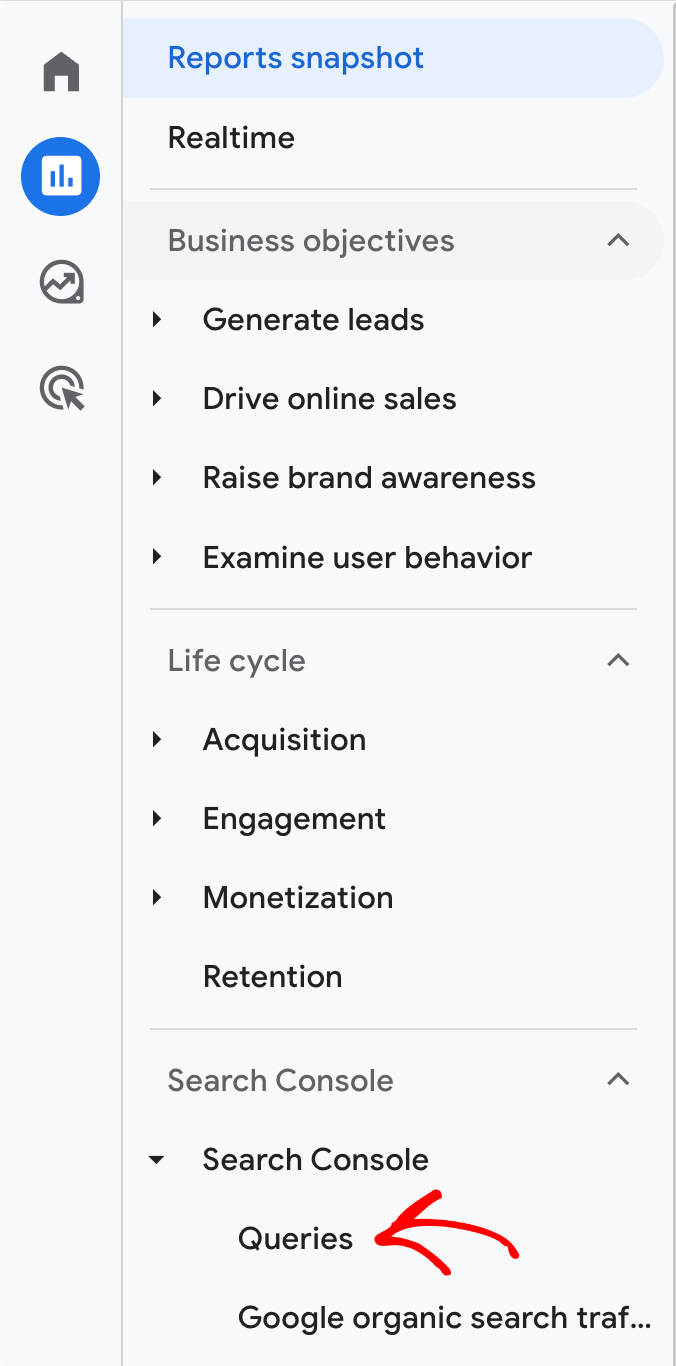Viewport: 676px width, 1366px height.
Task: Expand Examine user behavior reports
Action: point(157,557)
